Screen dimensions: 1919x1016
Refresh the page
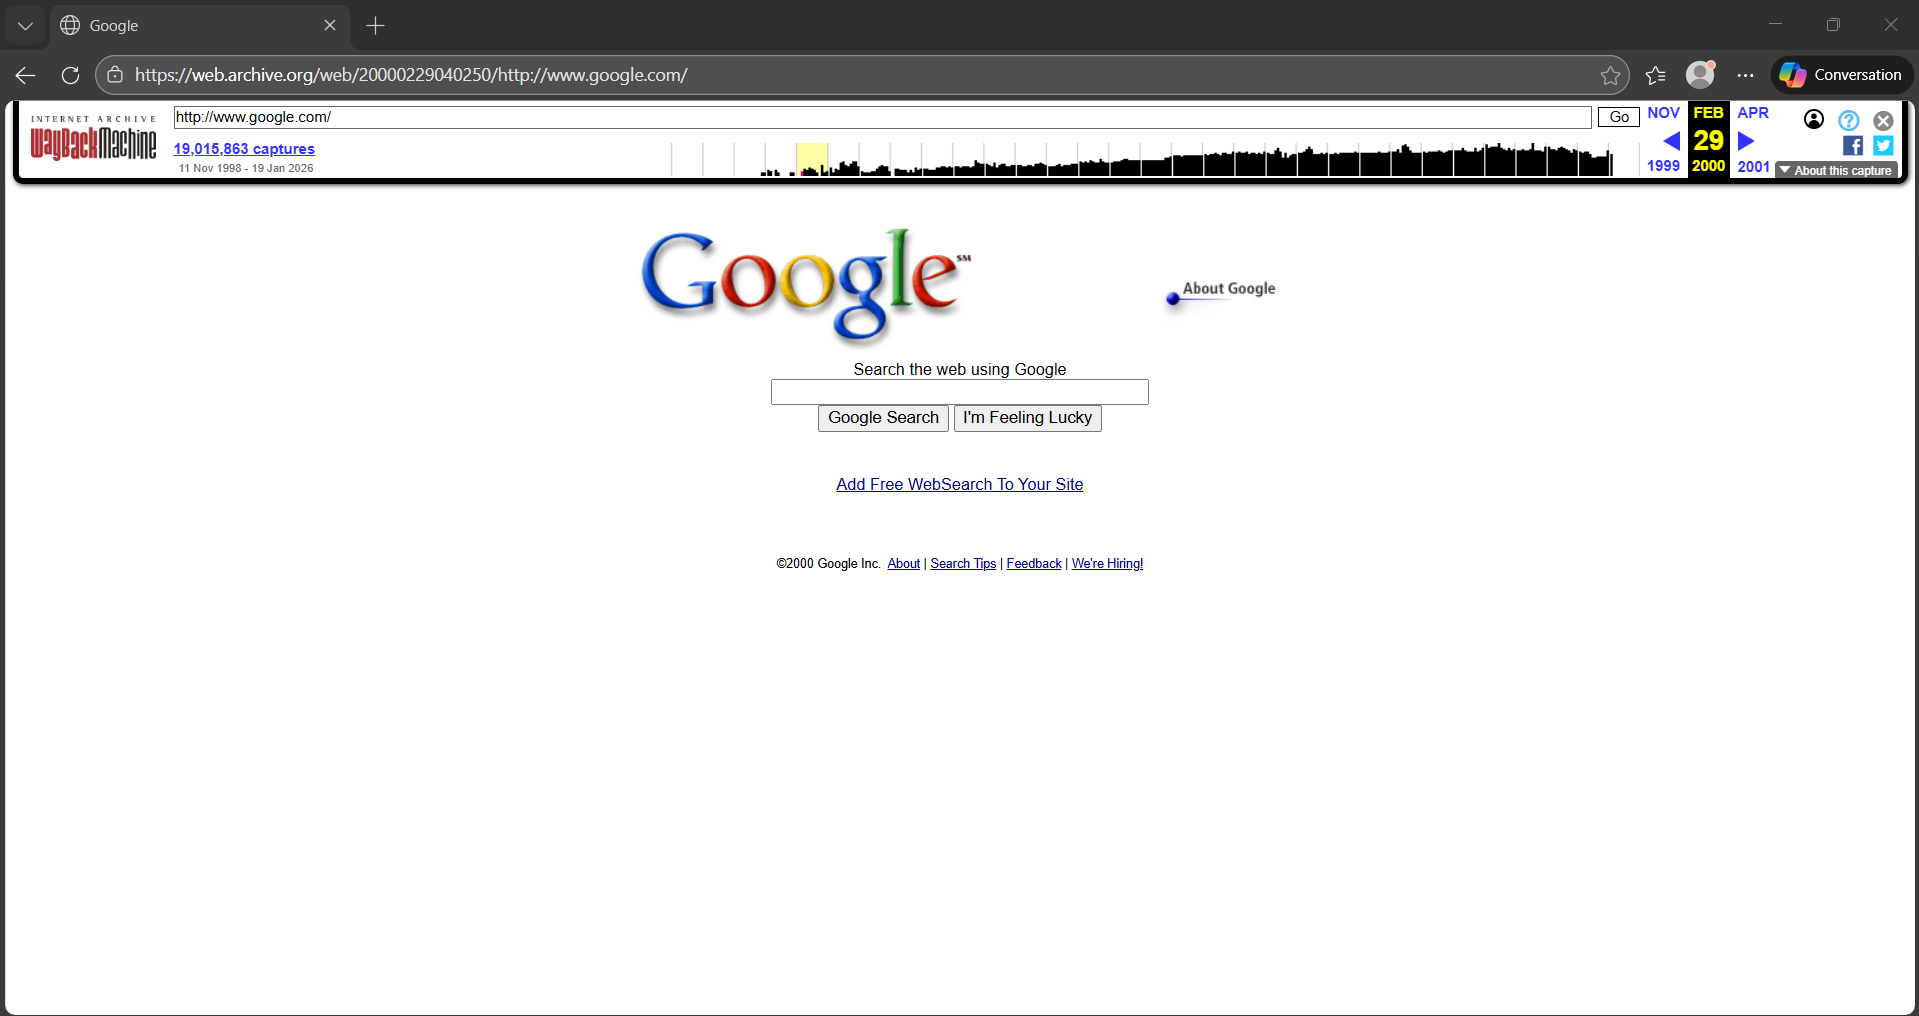(x=70, y=76)
